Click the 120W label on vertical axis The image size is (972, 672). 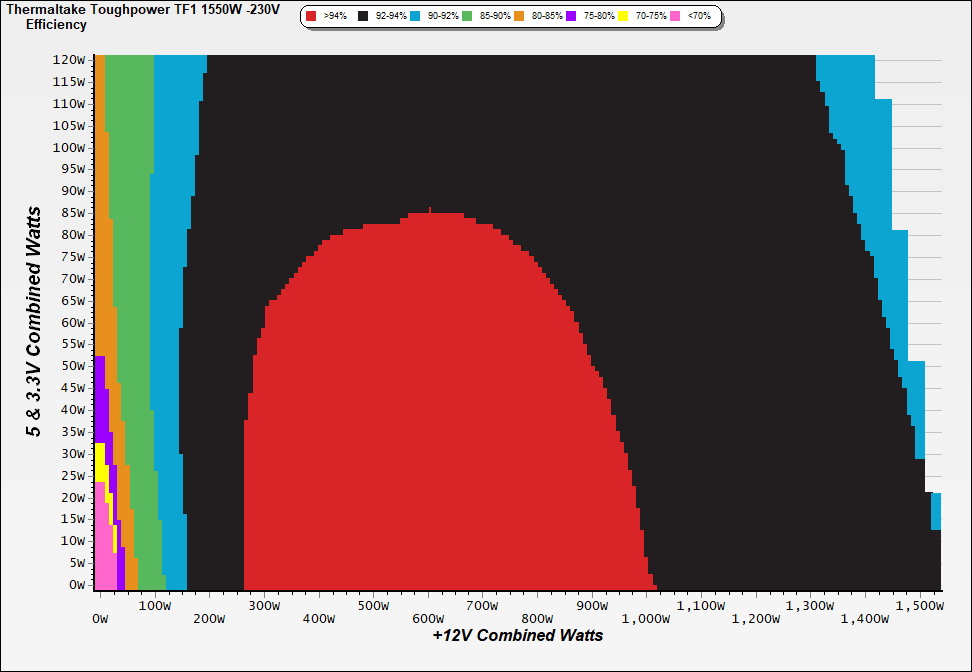(70, 59)
